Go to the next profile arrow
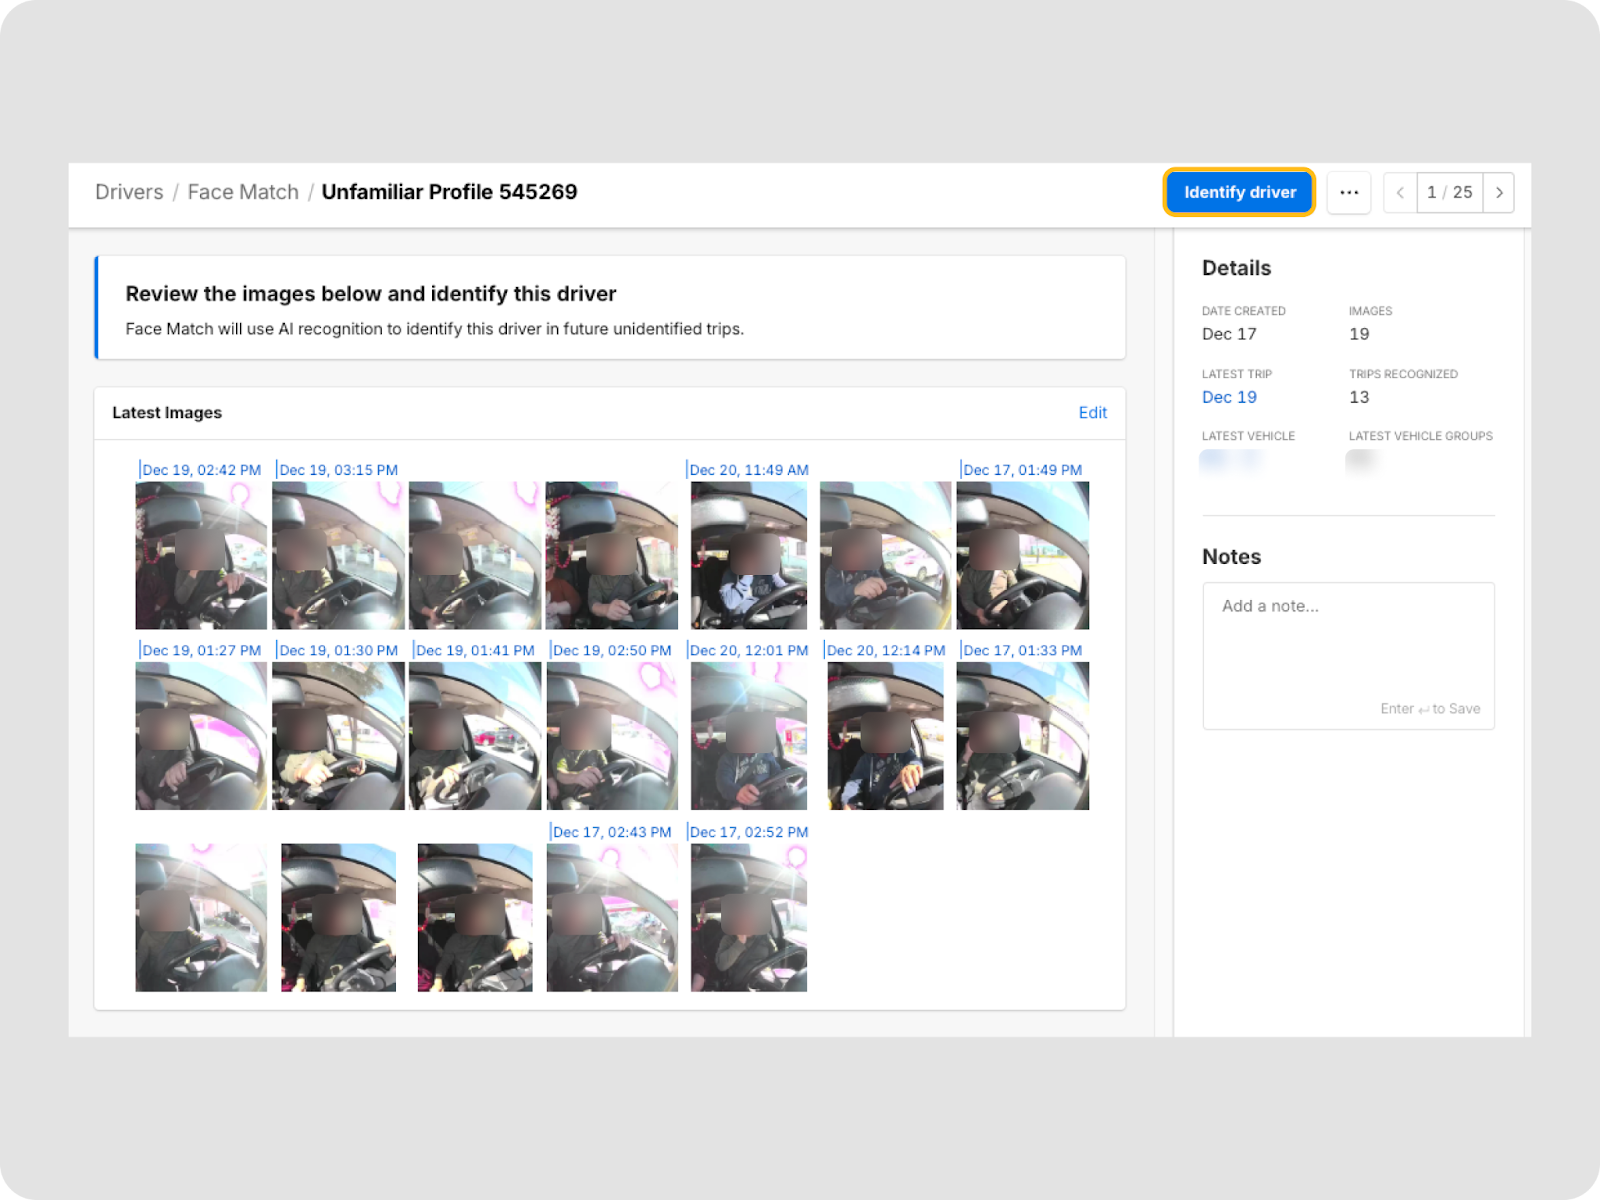This screenshot has width=1600, height=1200. [1498, 192]
